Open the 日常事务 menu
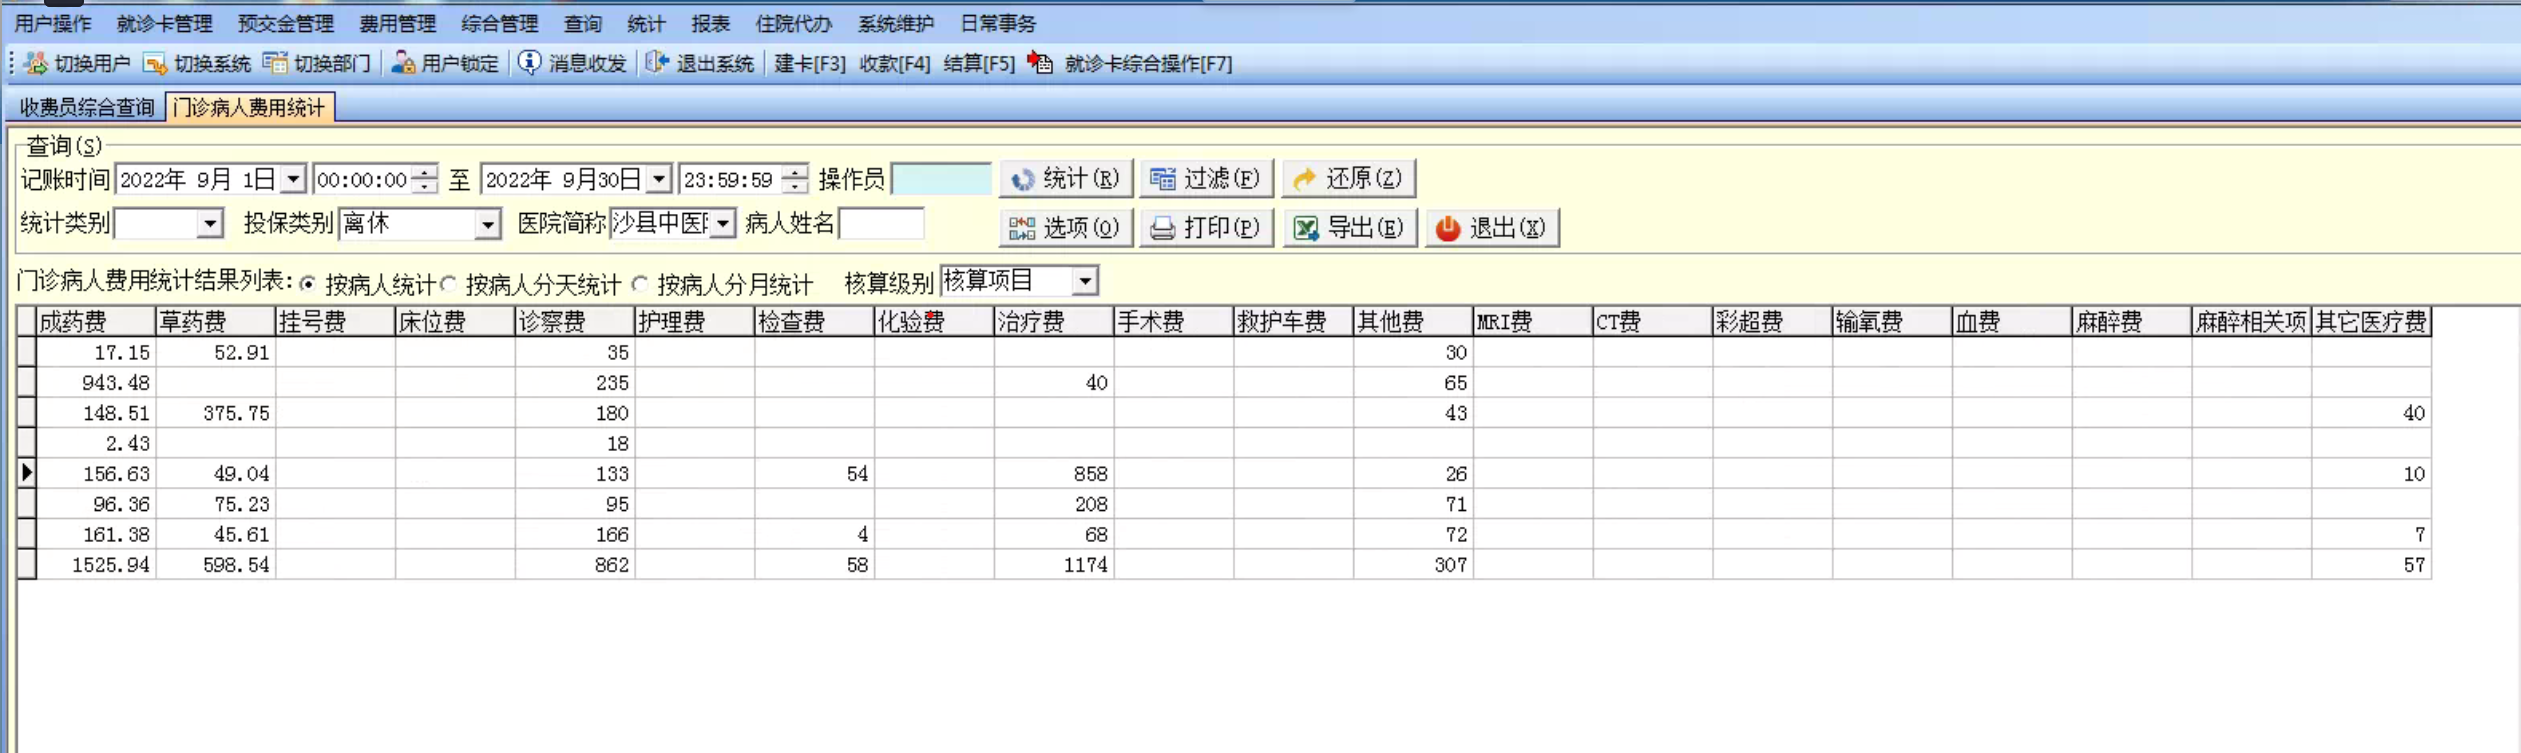 point(998,24)
